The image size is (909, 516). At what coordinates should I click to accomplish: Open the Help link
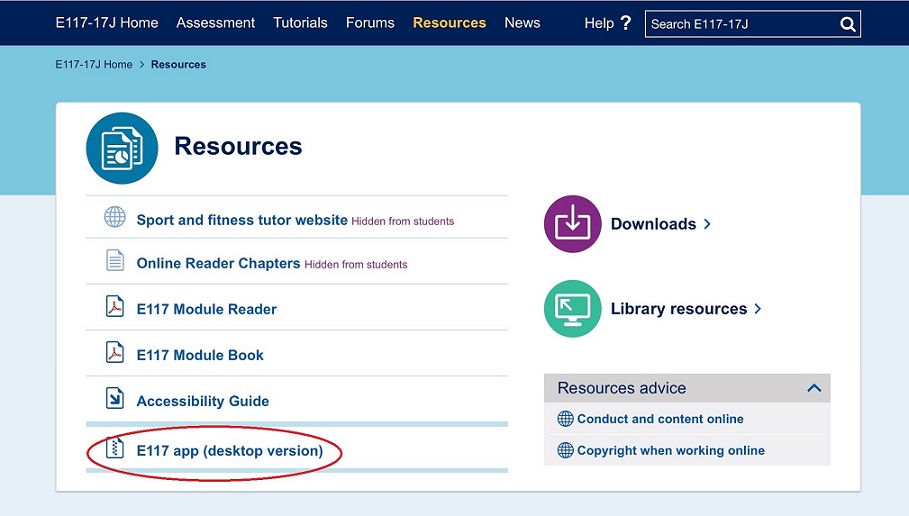tap(599, 23)
